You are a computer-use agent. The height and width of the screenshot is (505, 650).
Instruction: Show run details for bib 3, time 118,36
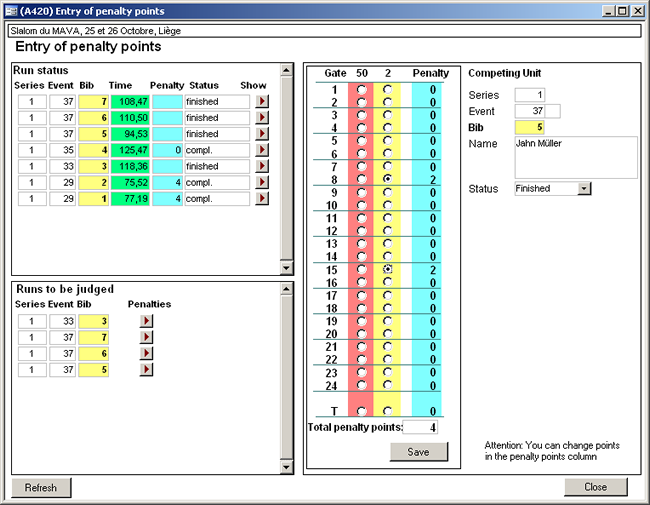[262, 166]
